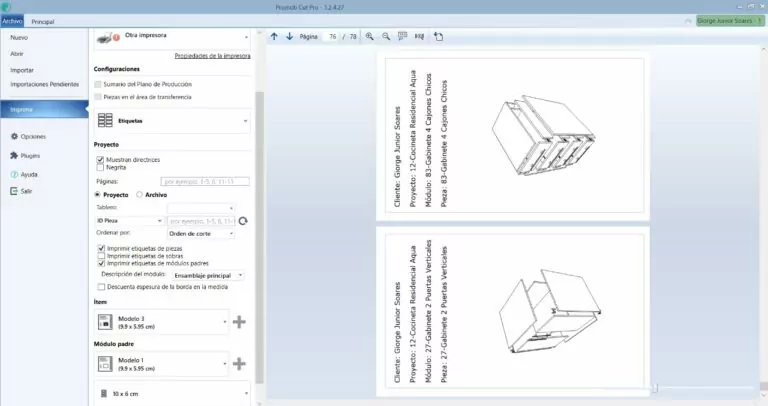Go to previous page with up arrow
768x406 pixels.
coord(274,36)
